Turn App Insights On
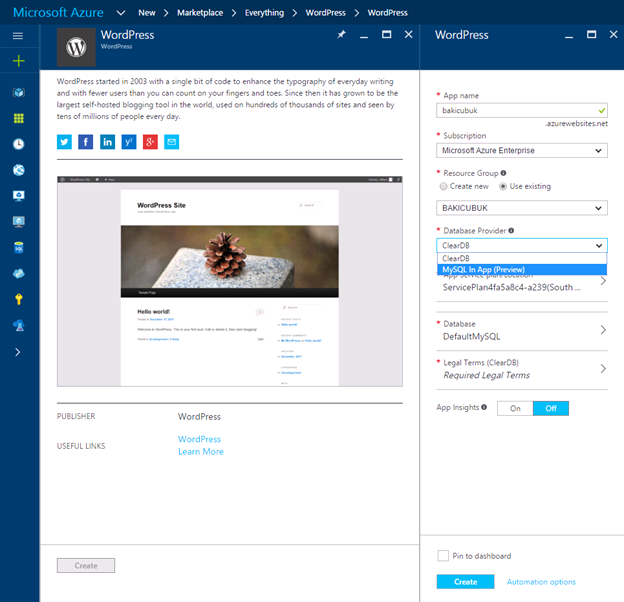The image size is (624, 602). coord(515,408)
